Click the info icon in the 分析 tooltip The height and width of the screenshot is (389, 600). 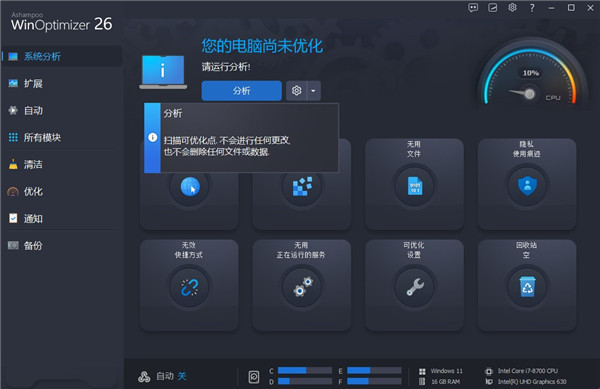pos(152,137)
